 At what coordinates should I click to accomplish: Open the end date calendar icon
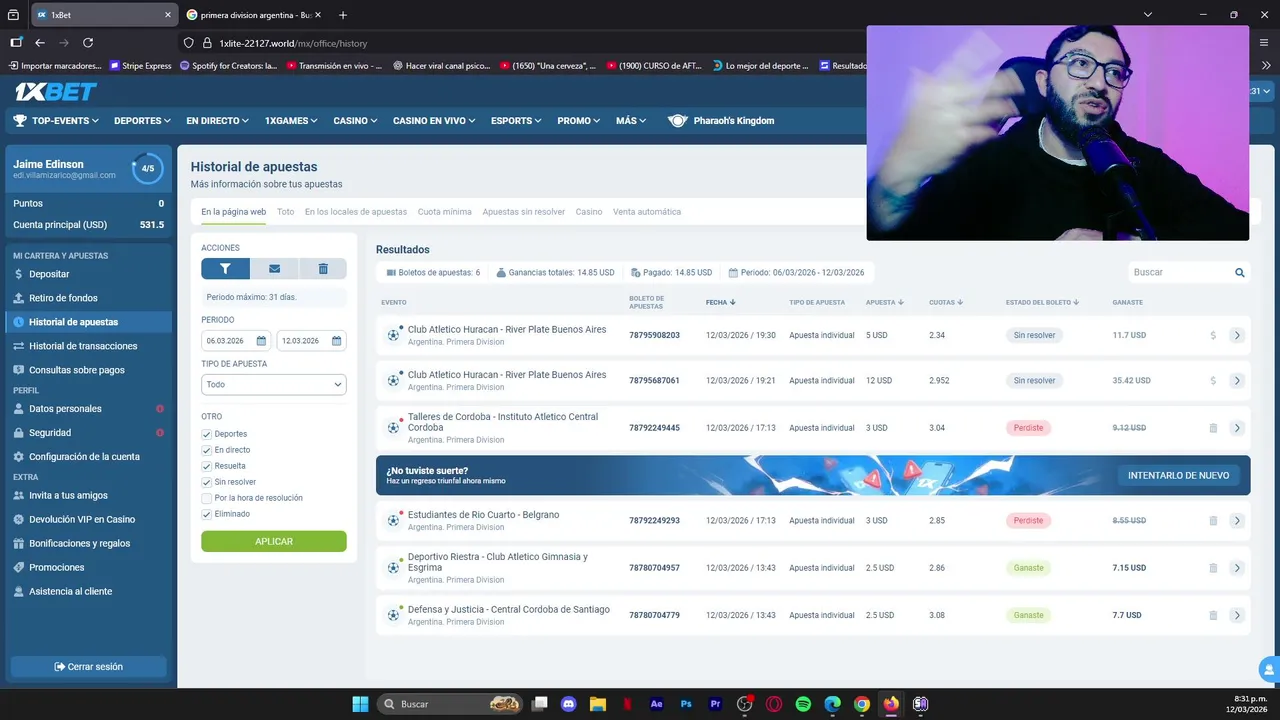337,341
